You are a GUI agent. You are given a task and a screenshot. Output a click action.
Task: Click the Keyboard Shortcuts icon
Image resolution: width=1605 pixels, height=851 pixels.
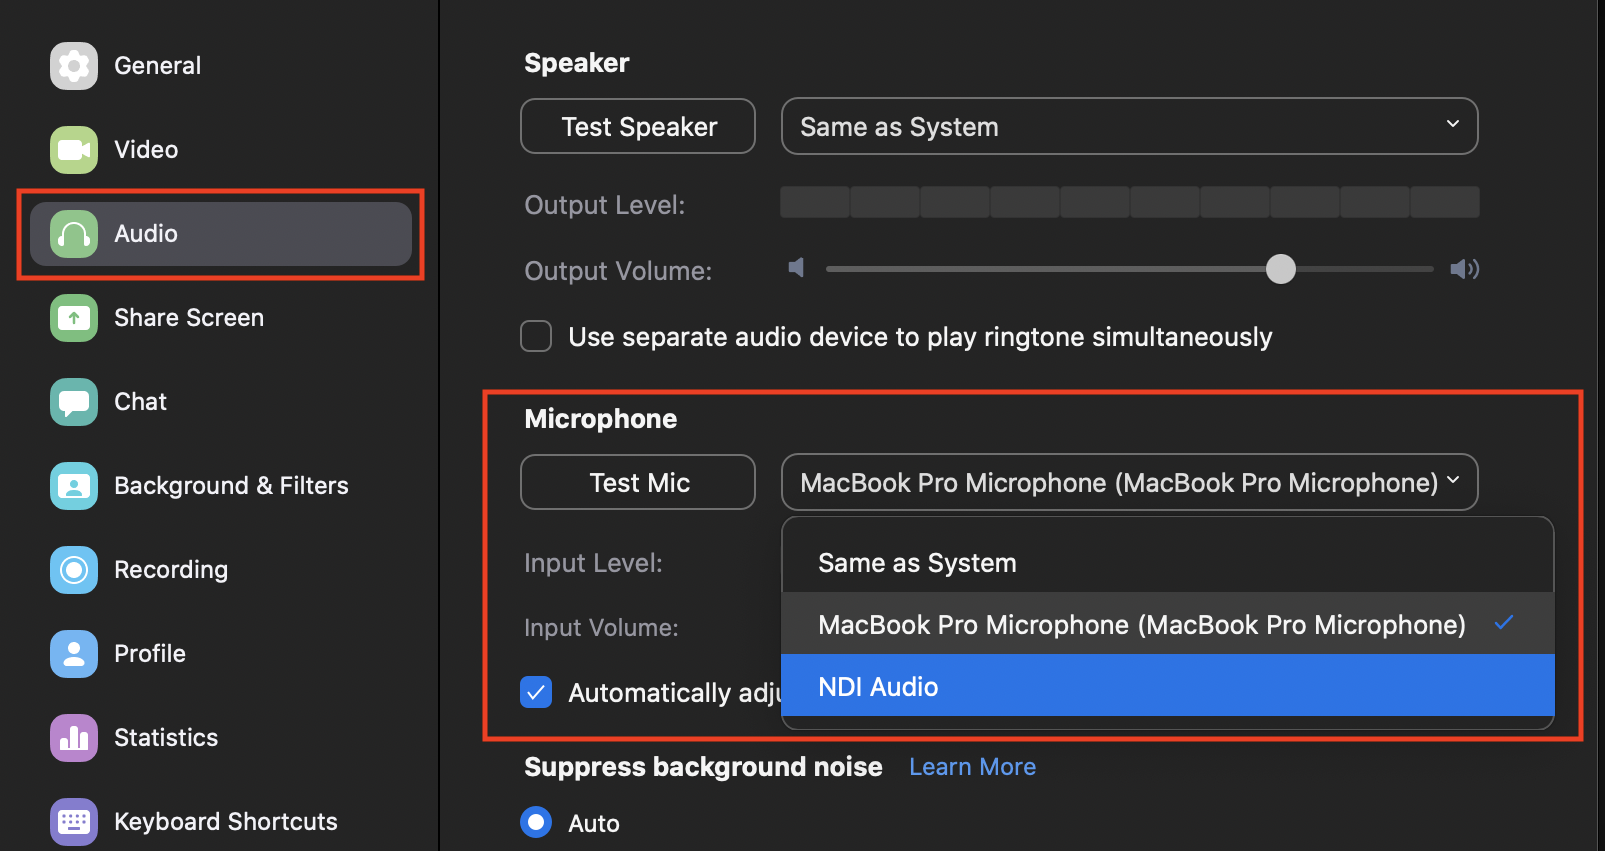point(74,822)
